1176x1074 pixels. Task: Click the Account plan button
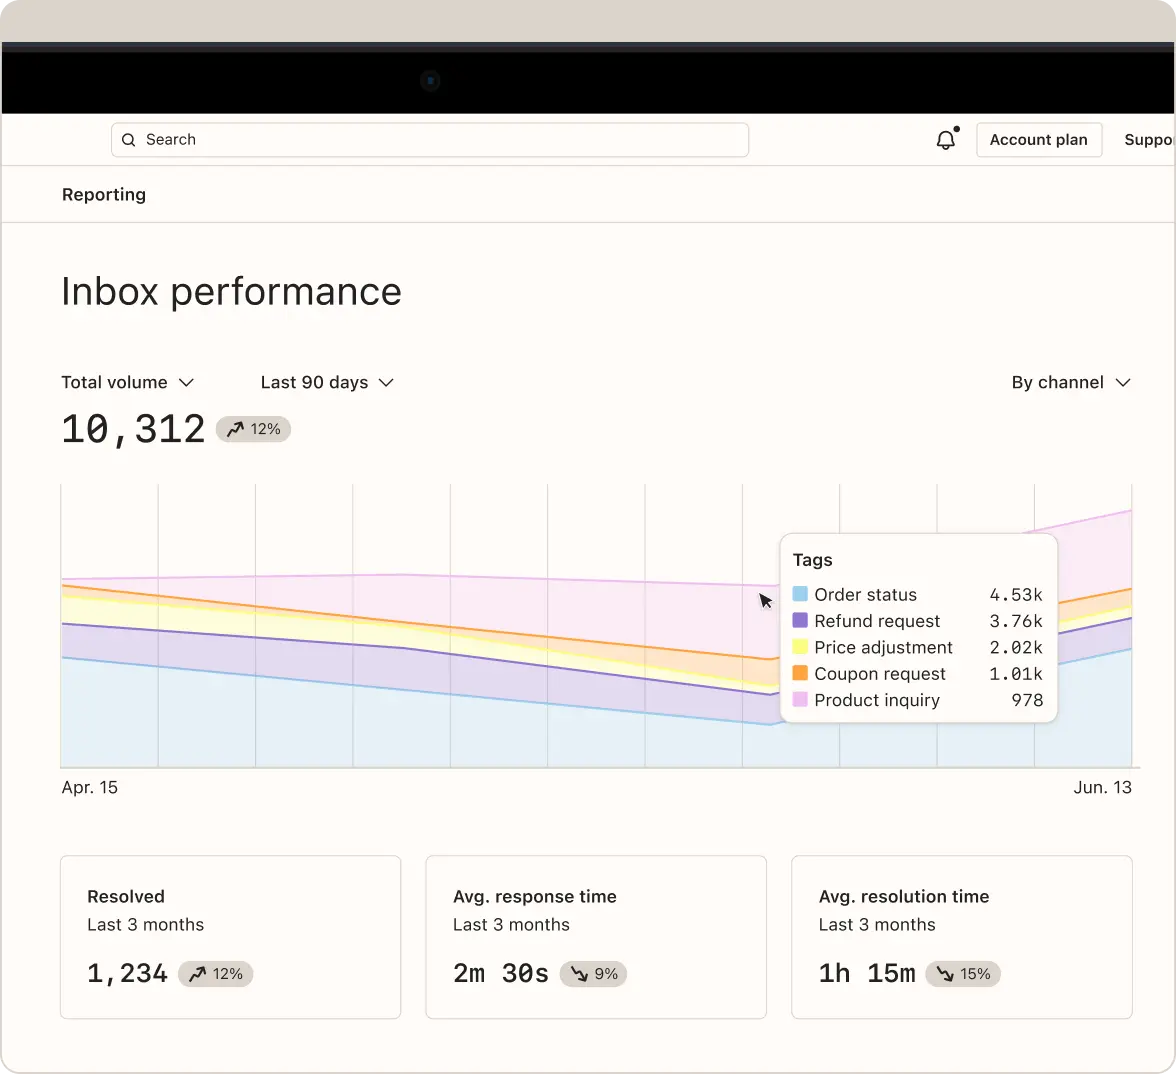coord(1039,139)
